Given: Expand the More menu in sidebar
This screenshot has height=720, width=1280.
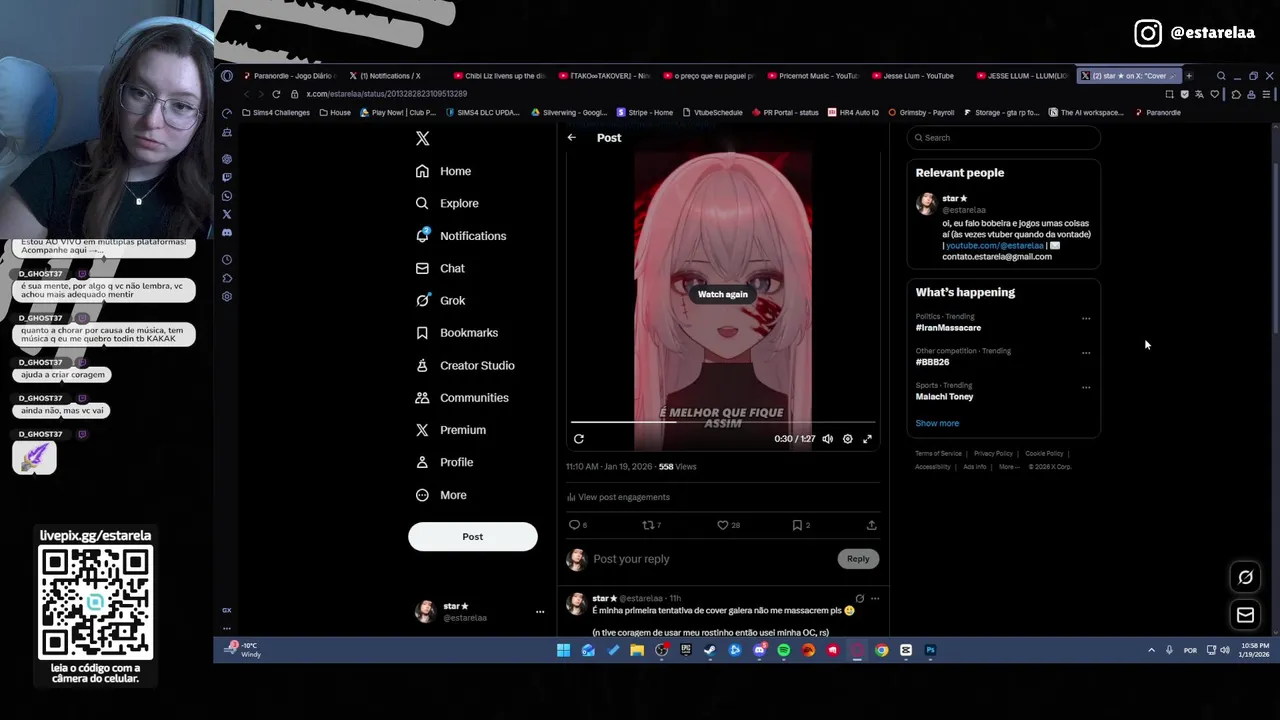Looking at the screenshot, I should point(440,495).
